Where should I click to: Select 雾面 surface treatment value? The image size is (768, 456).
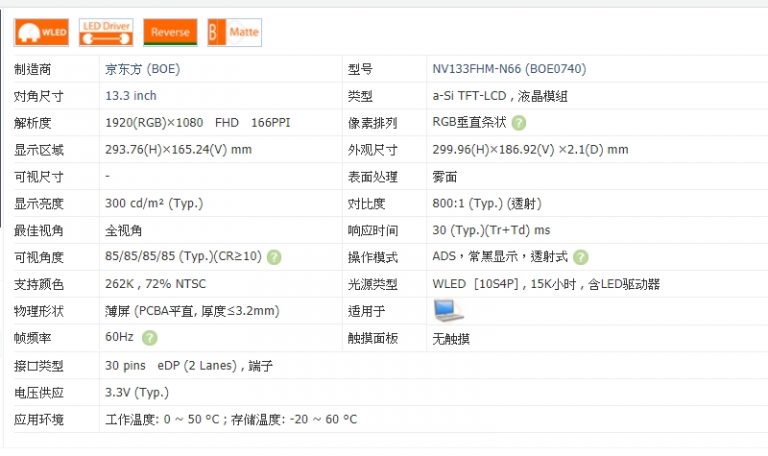point(445,177)
